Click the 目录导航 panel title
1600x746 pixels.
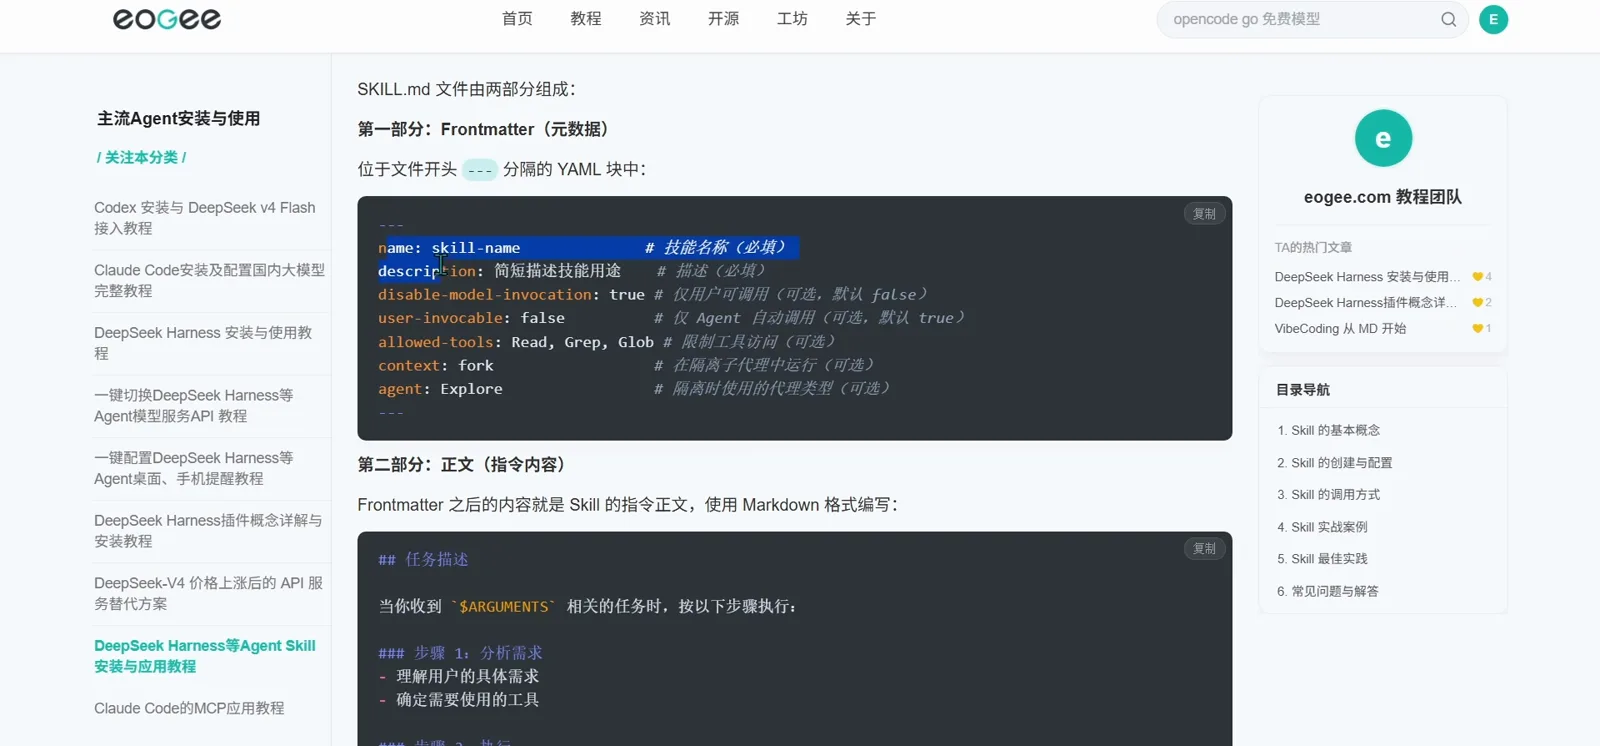pos(1303,390)
